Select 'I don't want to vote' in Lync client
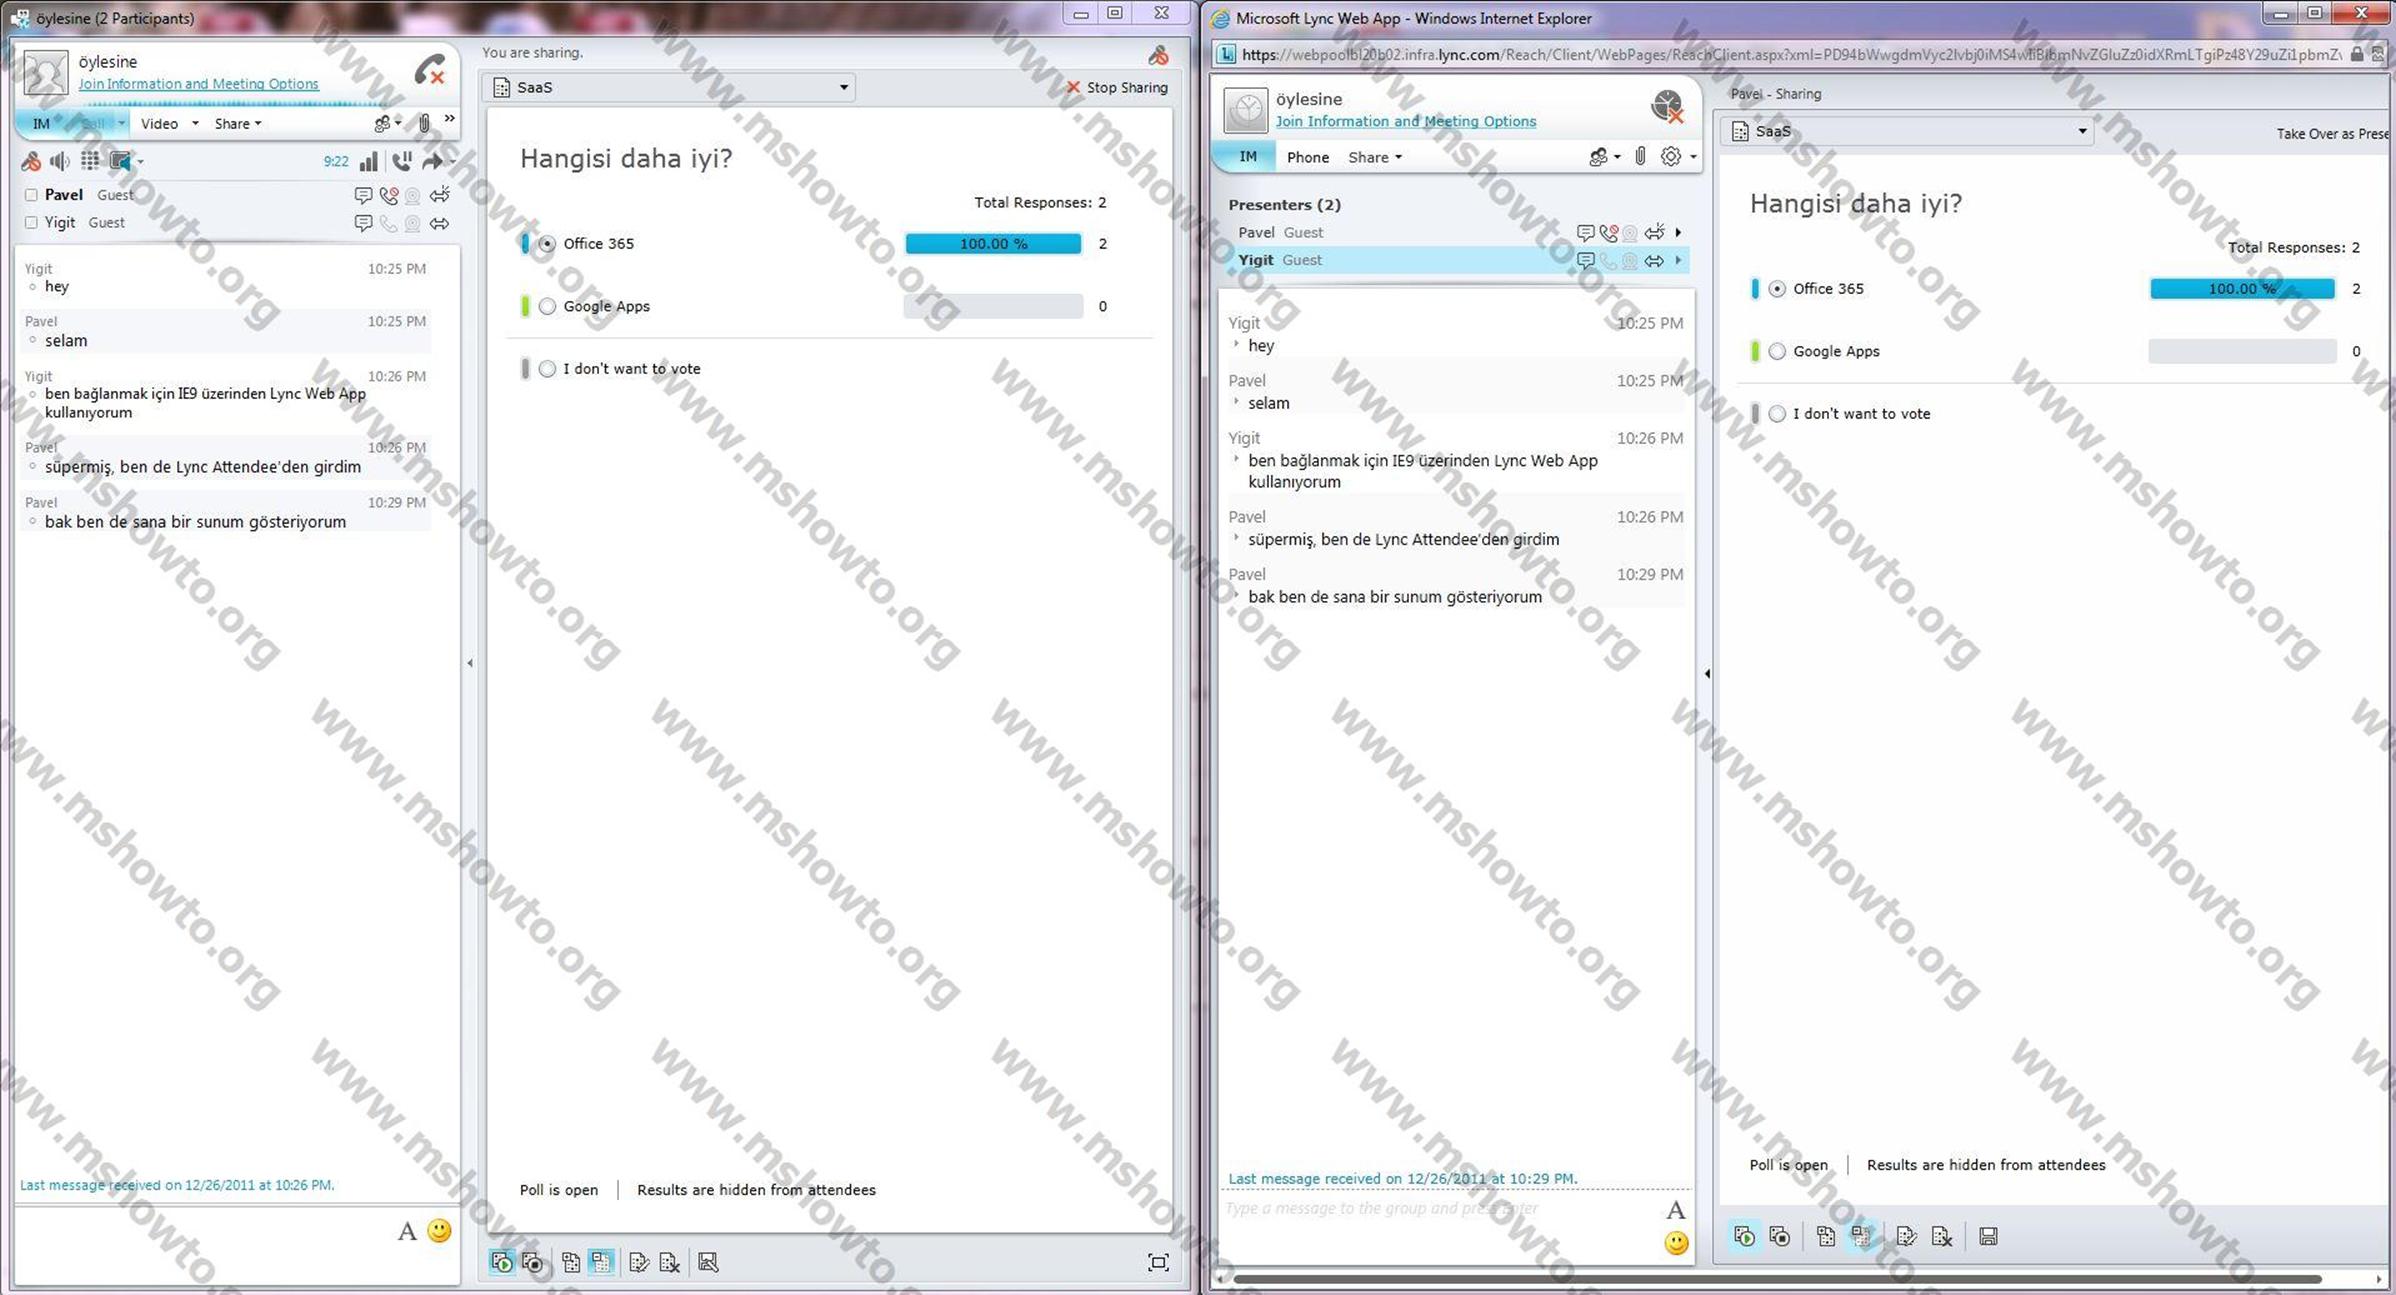 (x=547, y=369)
